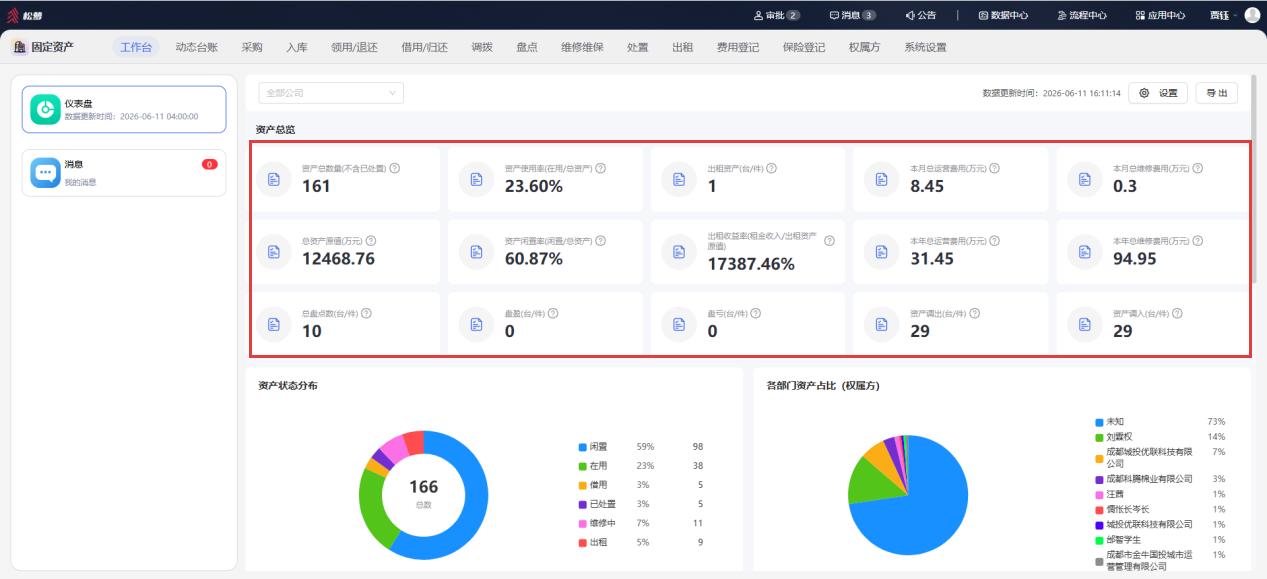Toggle 刘霞权 legend entry in department chart

tap(1118, 437)
